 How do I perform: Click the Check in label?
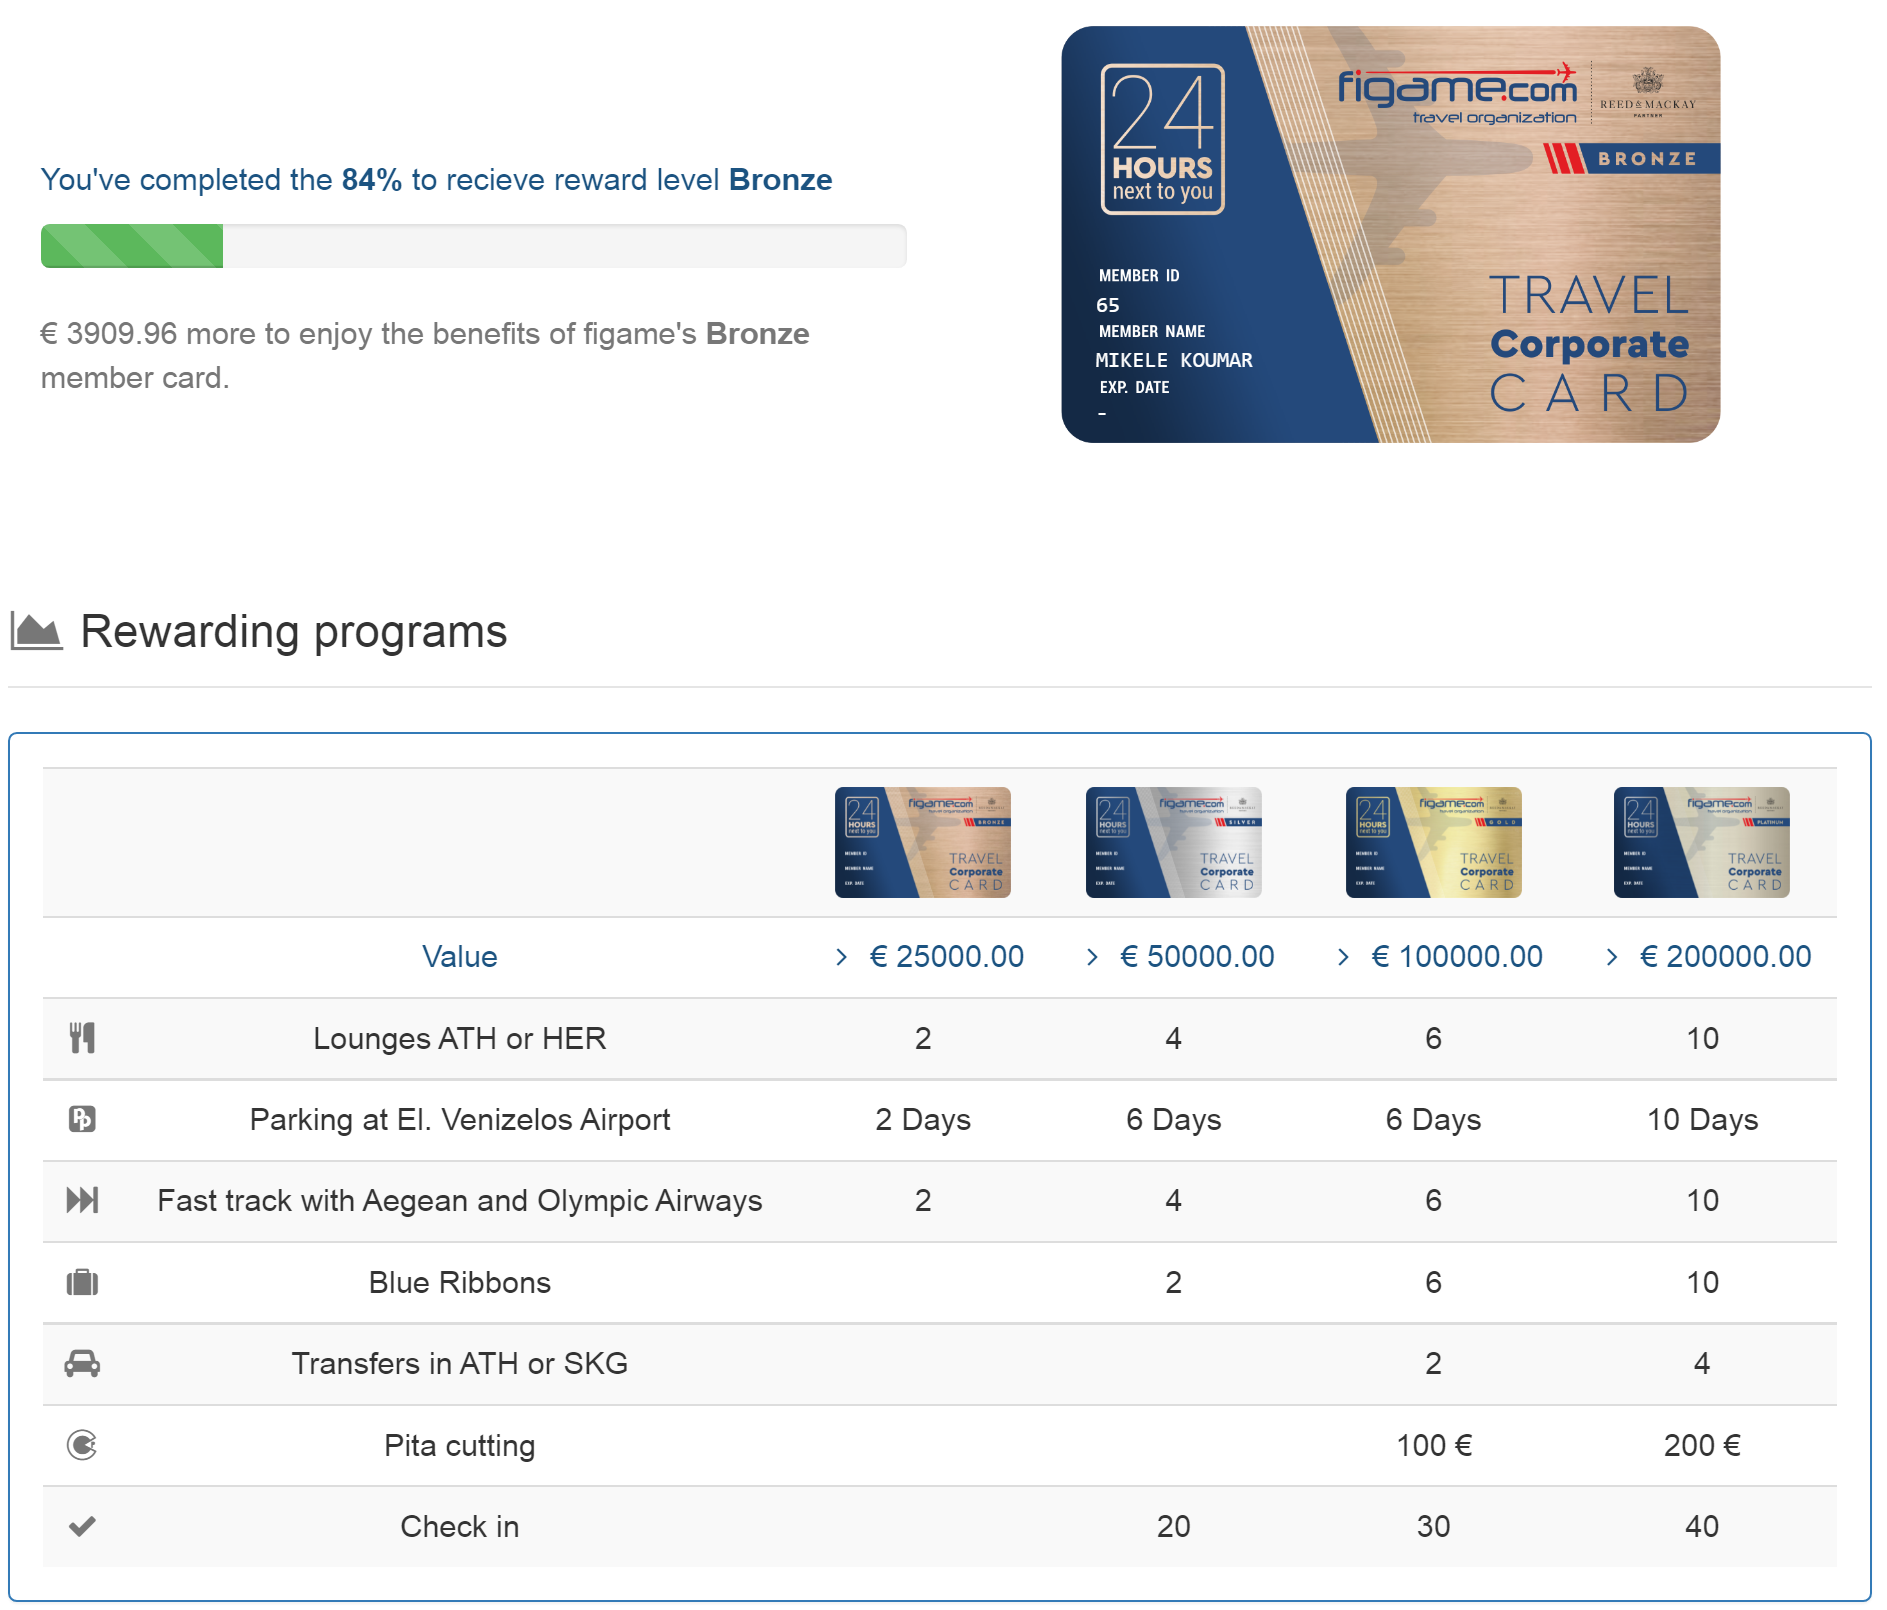coord(460,1526)
